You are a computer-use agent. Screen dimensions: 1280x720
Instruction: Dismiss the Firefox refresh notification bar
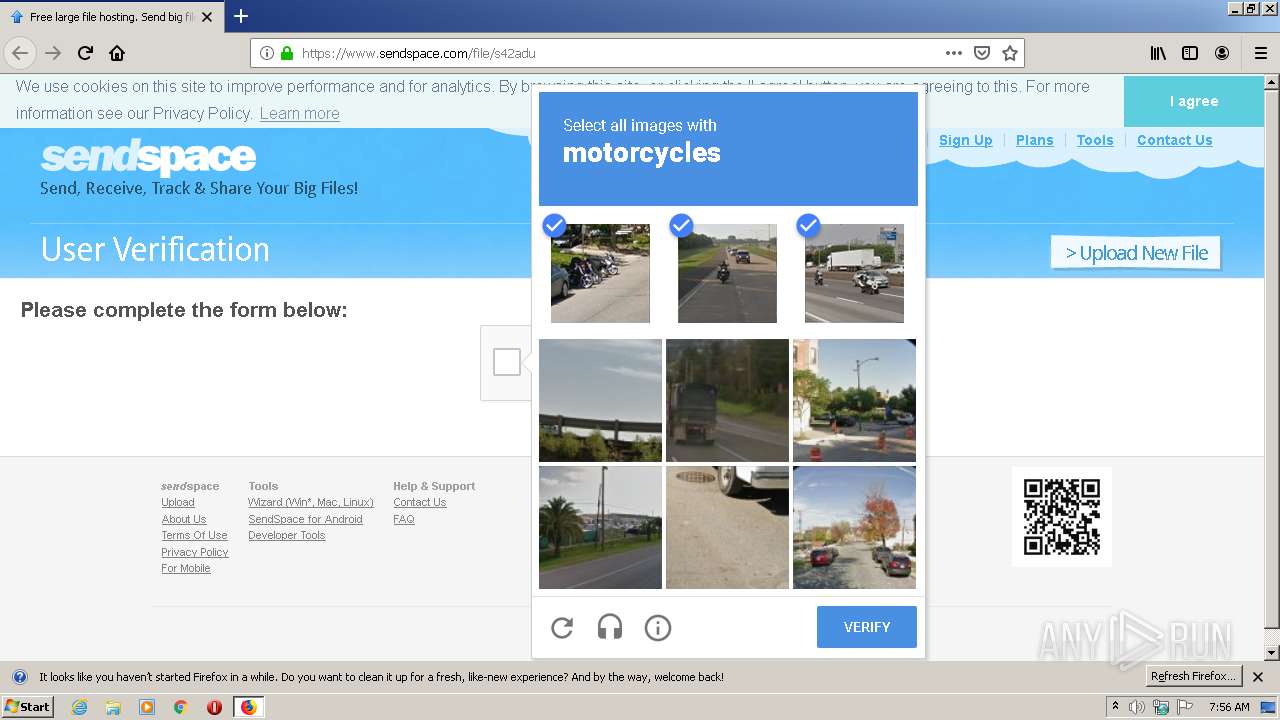click(1258, 677)
